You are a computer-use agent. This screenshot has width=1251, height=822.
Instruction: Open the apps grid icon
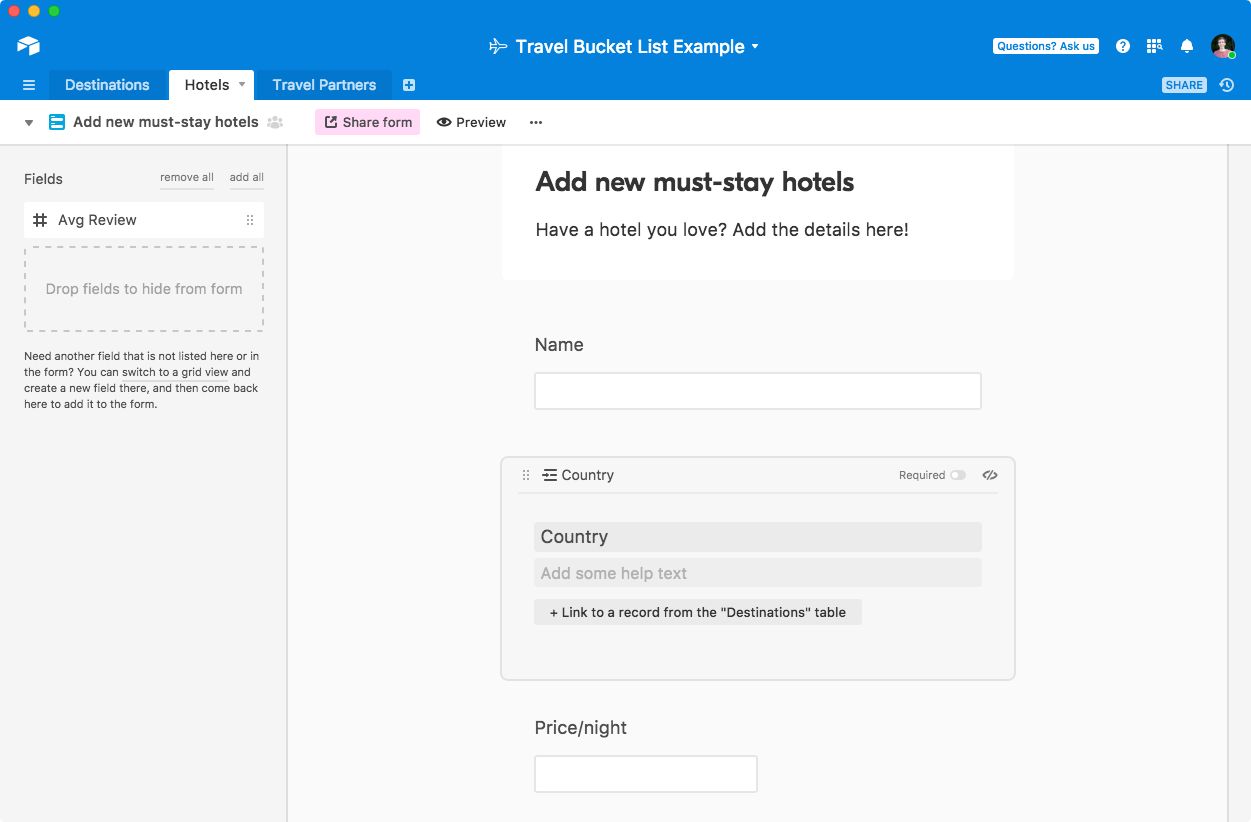1154,46
